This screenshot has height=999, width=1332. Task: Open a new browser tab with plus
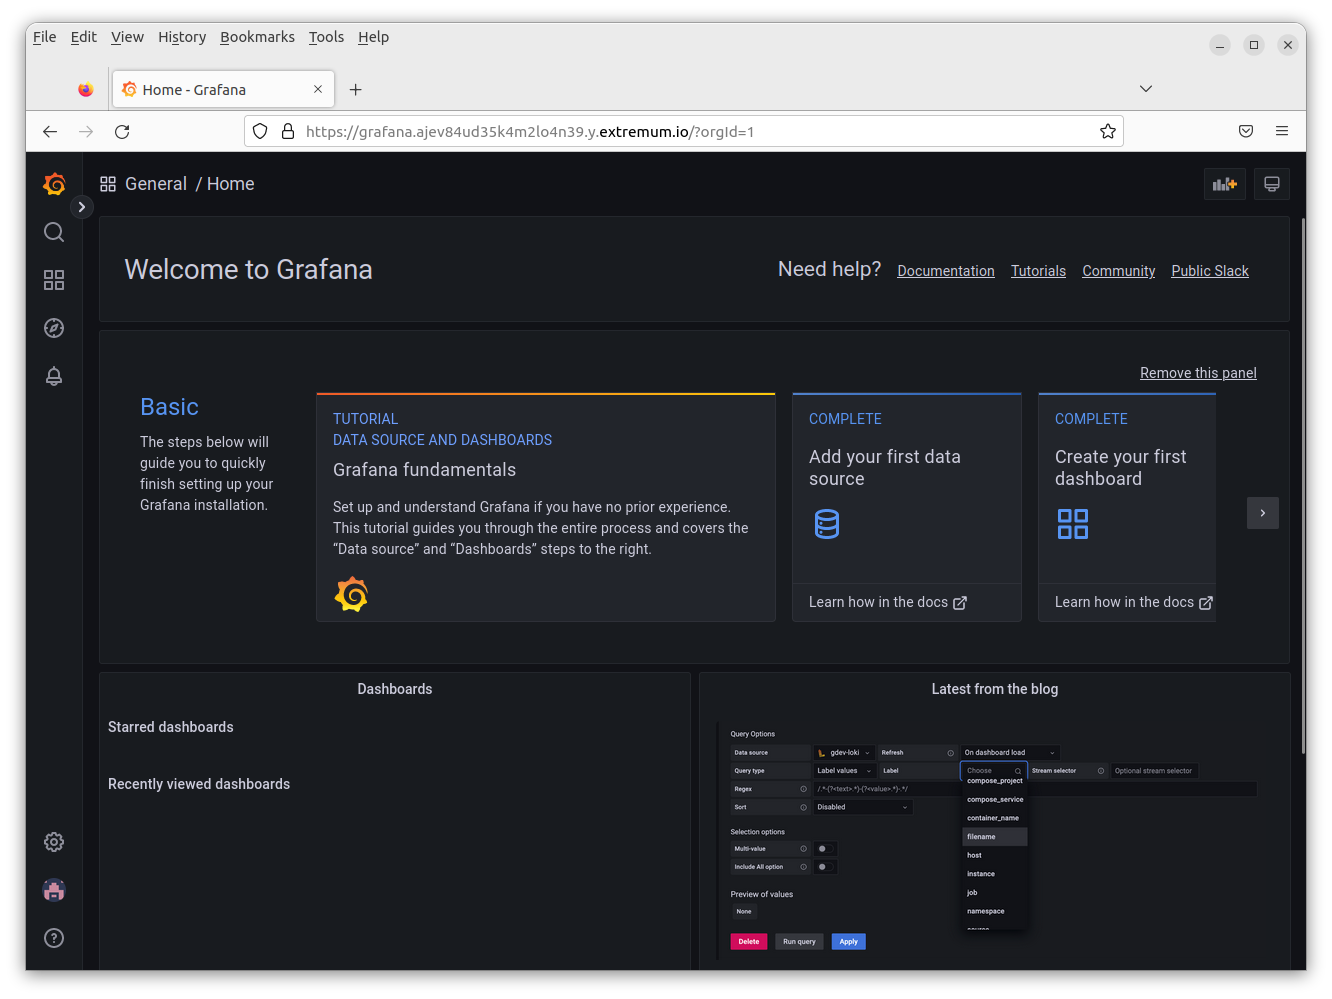coord(355,90)
